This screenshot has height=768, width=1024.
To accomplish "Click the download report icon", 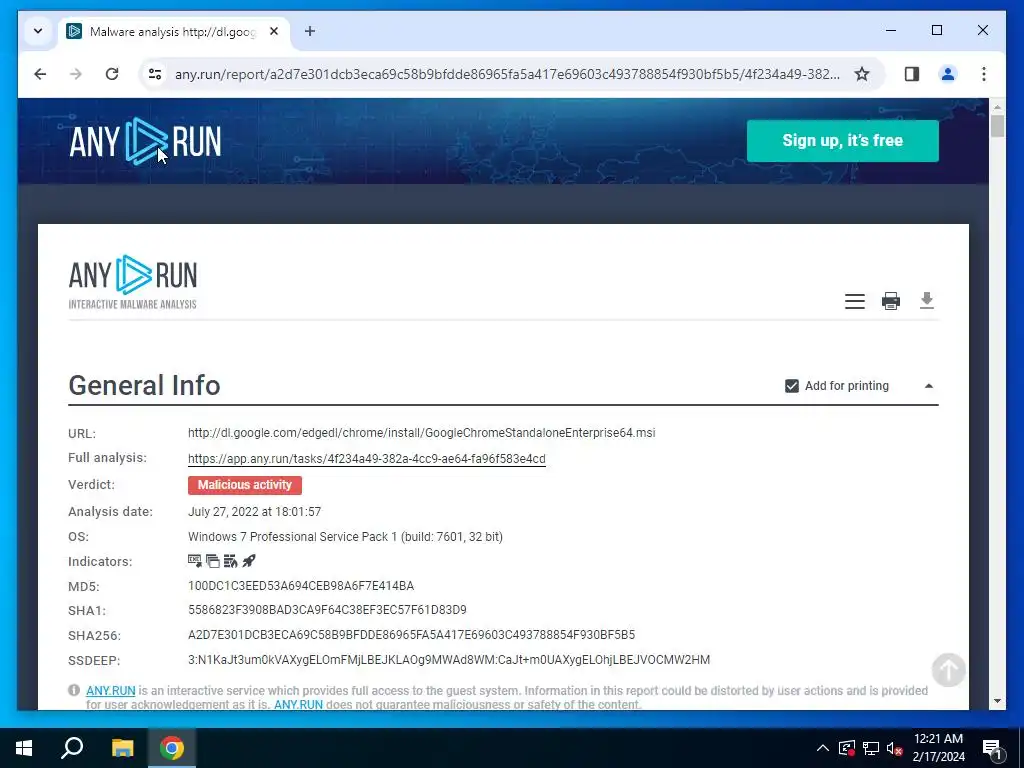I will pyautogui.click(x=927, y=300).
